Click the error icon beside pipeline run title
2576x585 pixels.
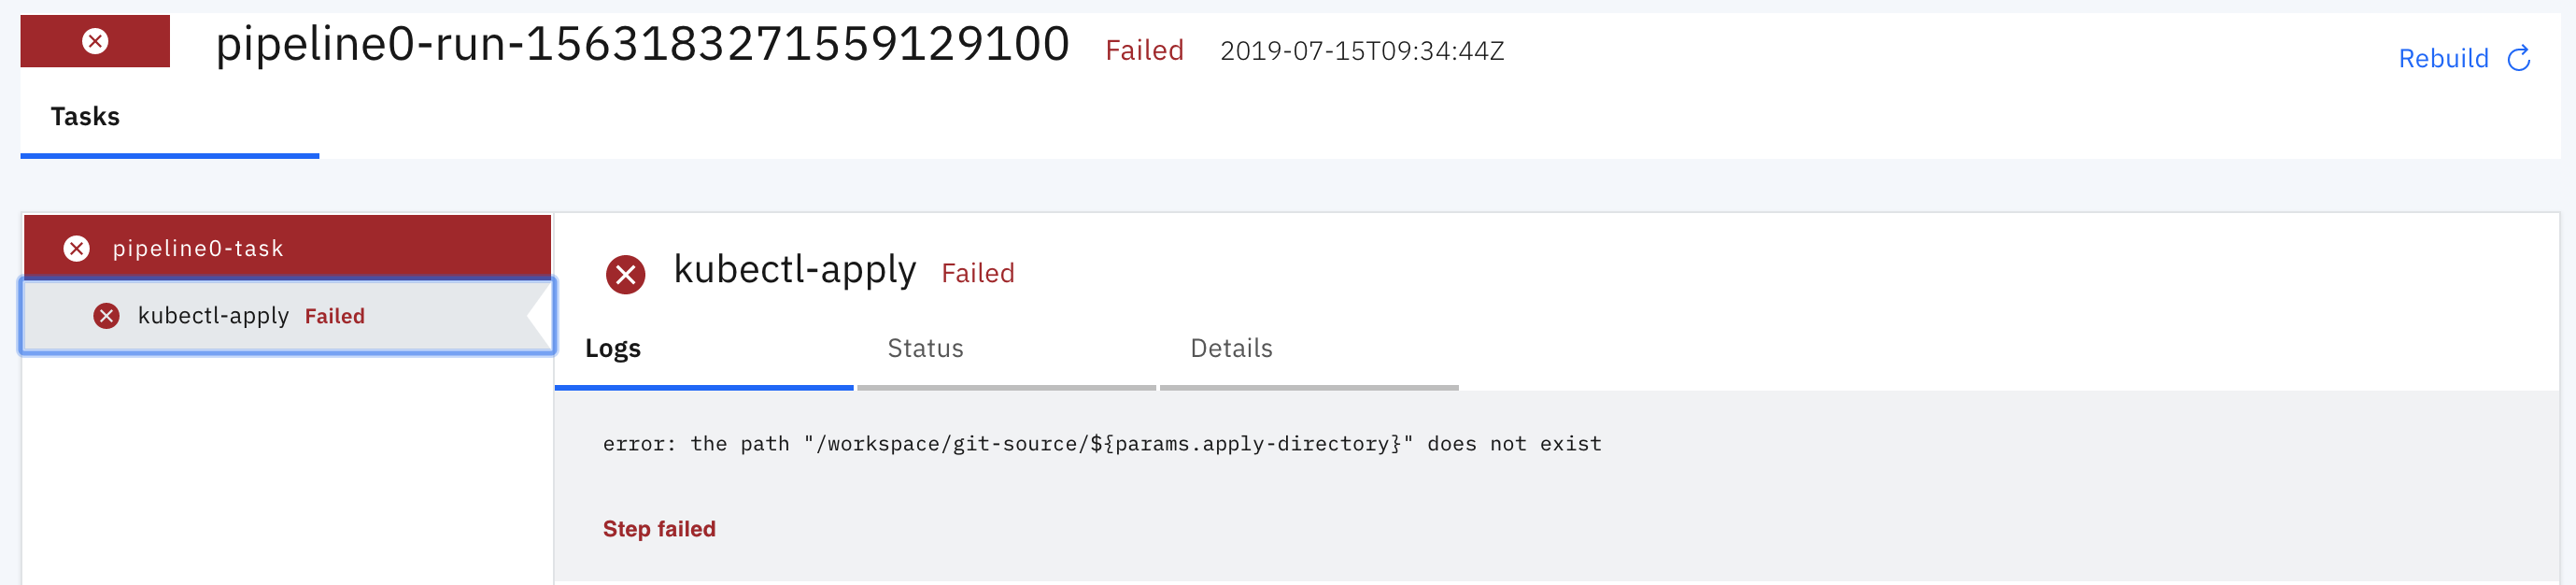pyautogui.click(x=93, y=41)
